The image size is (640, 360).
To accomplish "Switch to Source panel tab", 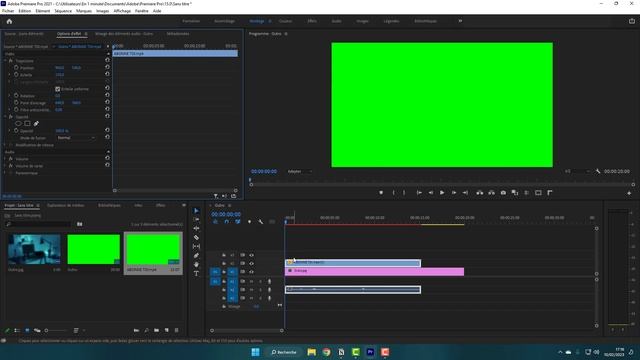I will coord(24,34).
